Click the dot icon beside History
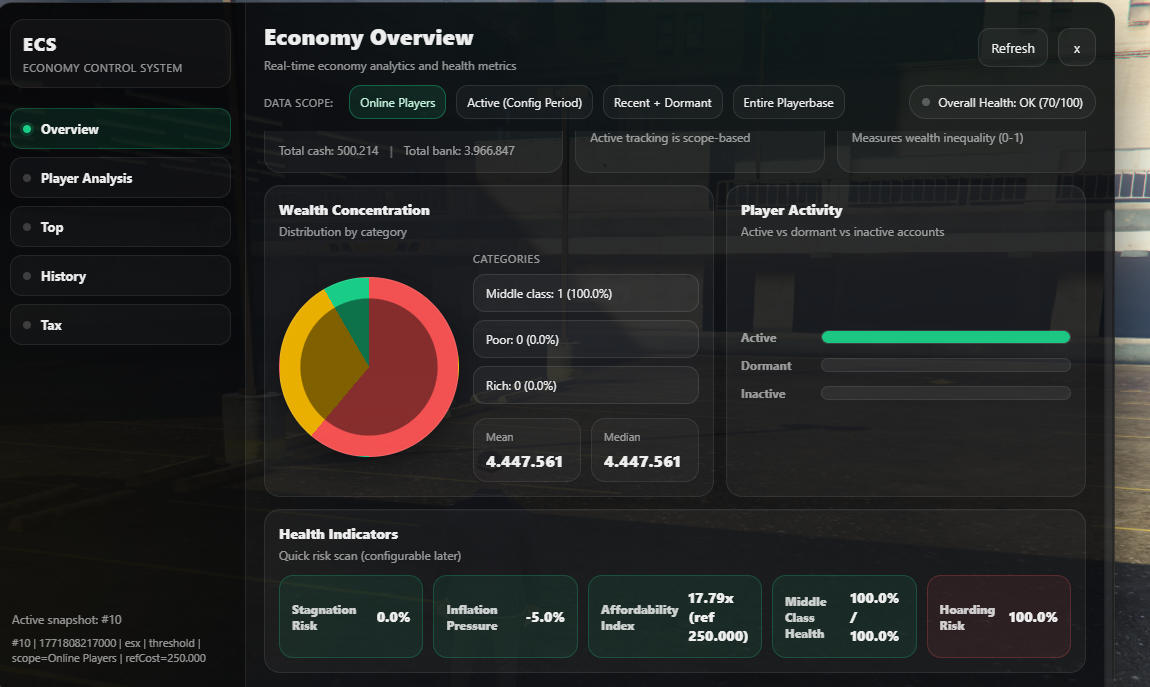The width and height of the screenshot is (1150, 687). point(27,276)
